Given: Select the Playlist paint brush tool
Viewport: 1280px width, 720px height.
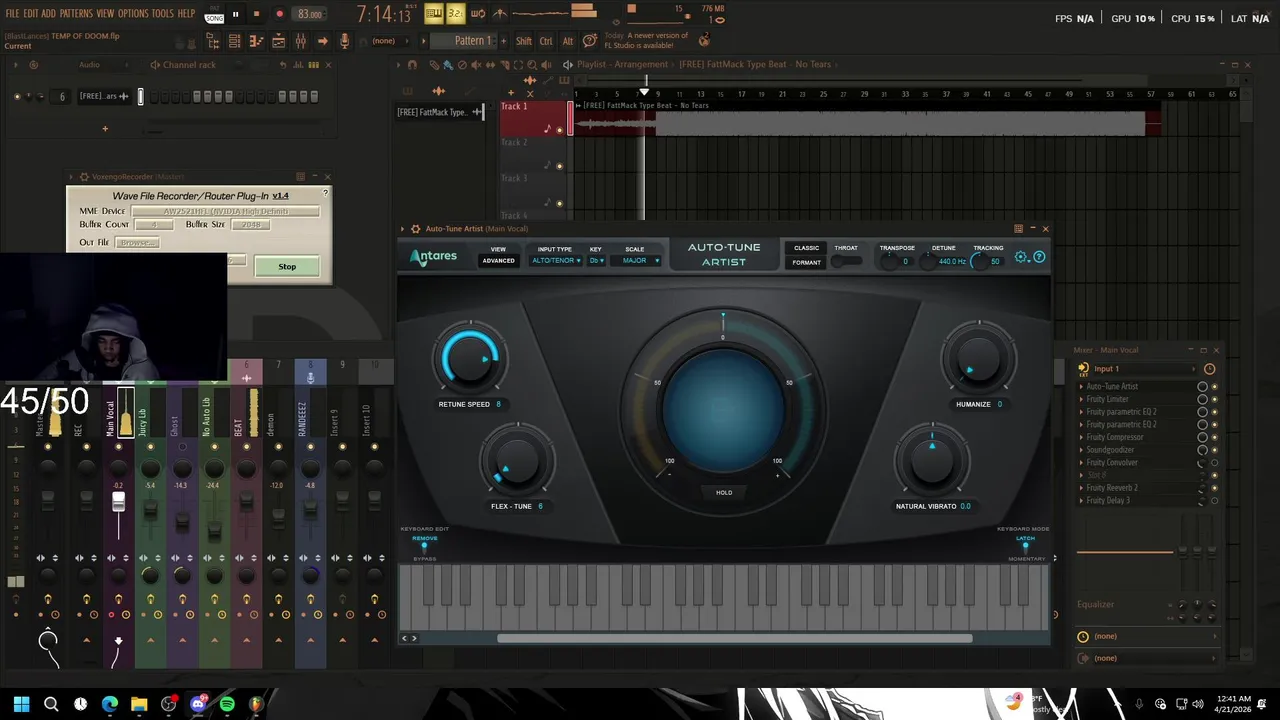Looking at the screenshot, I should point(448,65).
